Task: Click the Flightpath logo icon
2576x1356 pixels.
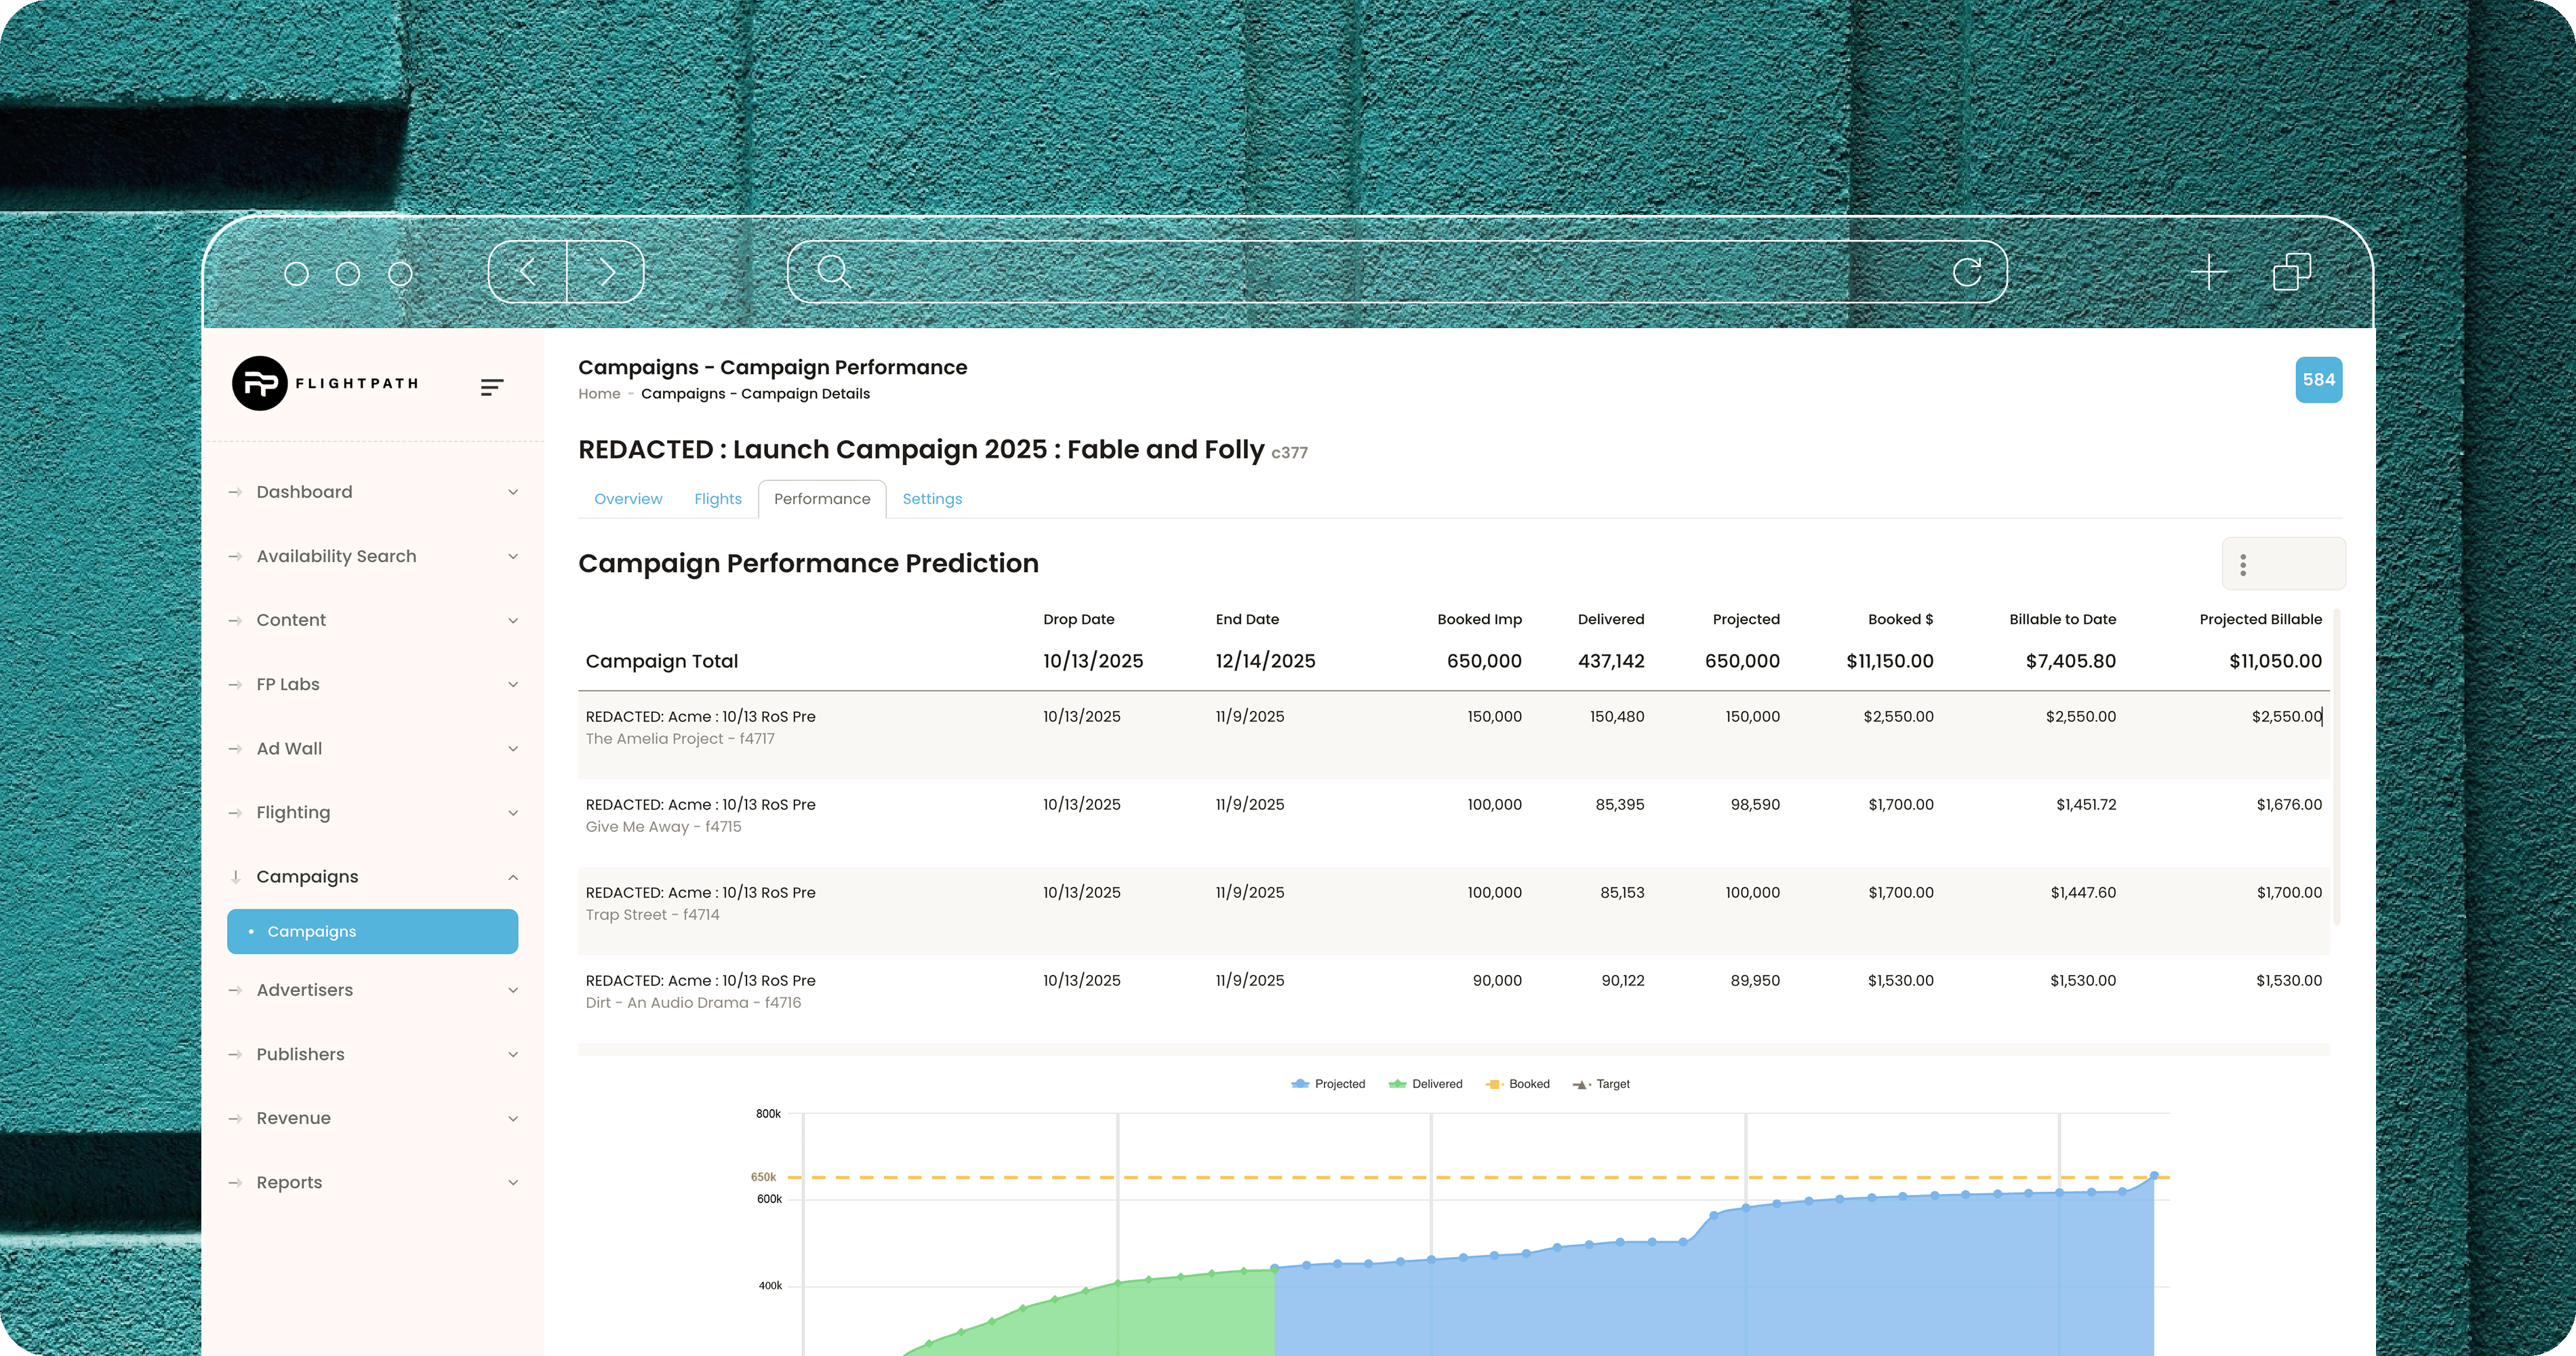Action: (260, 383)
